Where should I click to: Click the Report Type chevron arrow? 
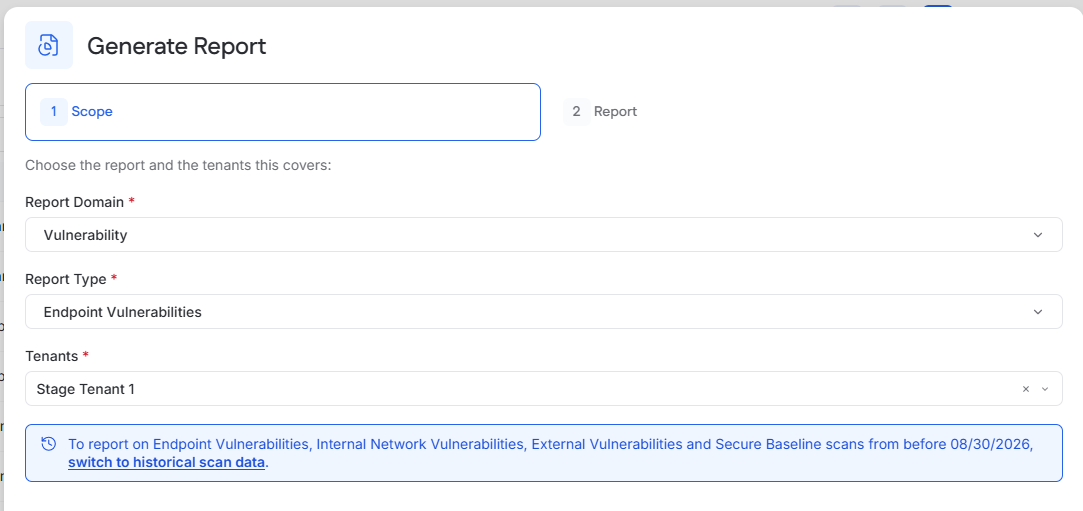tap(1037, 312)
